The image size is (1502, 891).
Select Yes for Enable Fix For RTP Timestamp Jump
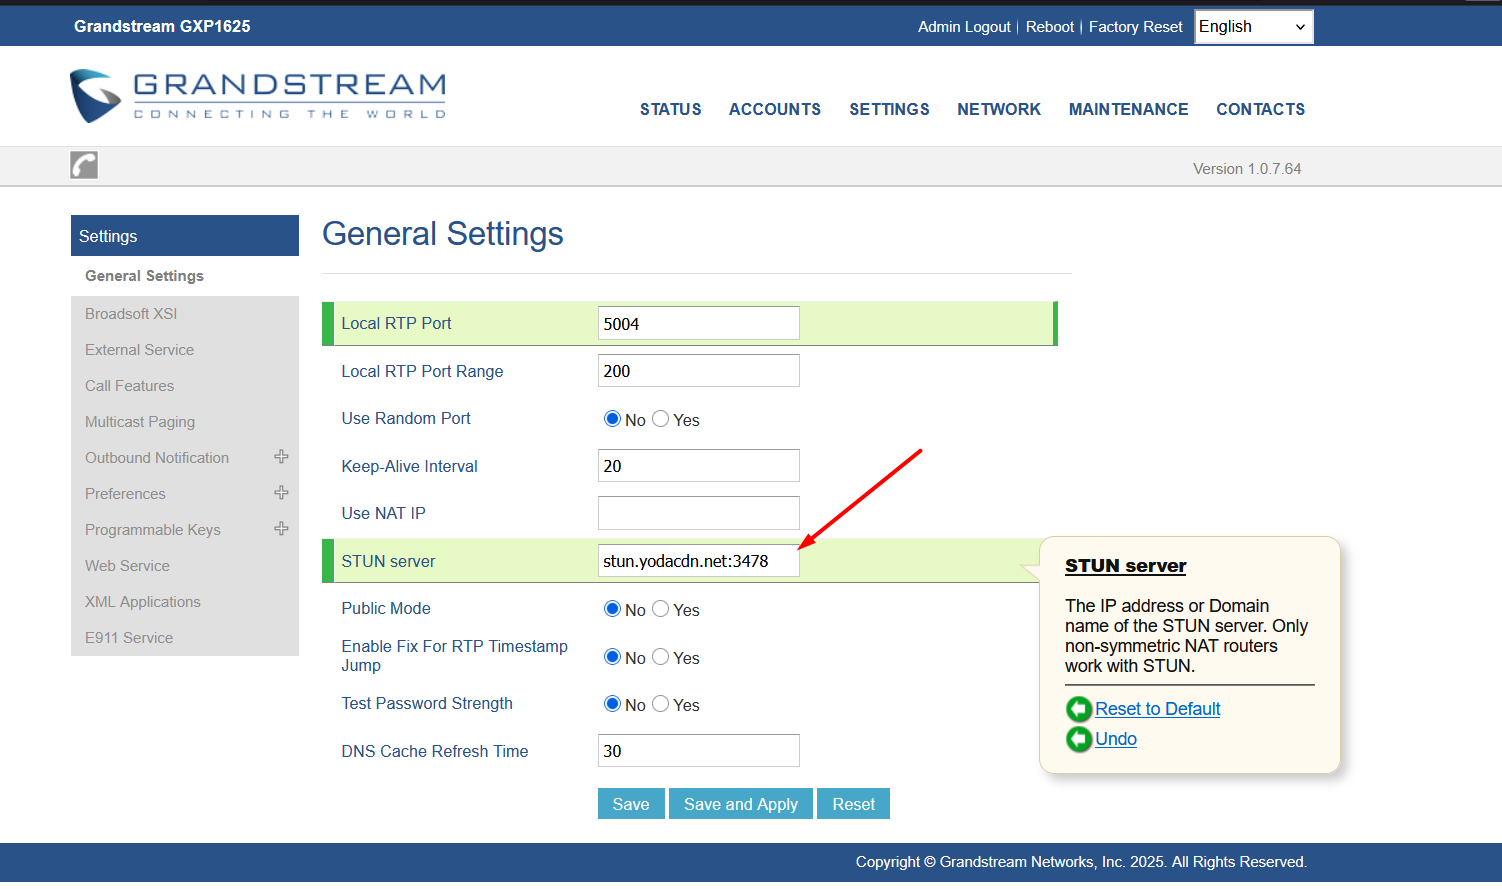coord(660,657)
